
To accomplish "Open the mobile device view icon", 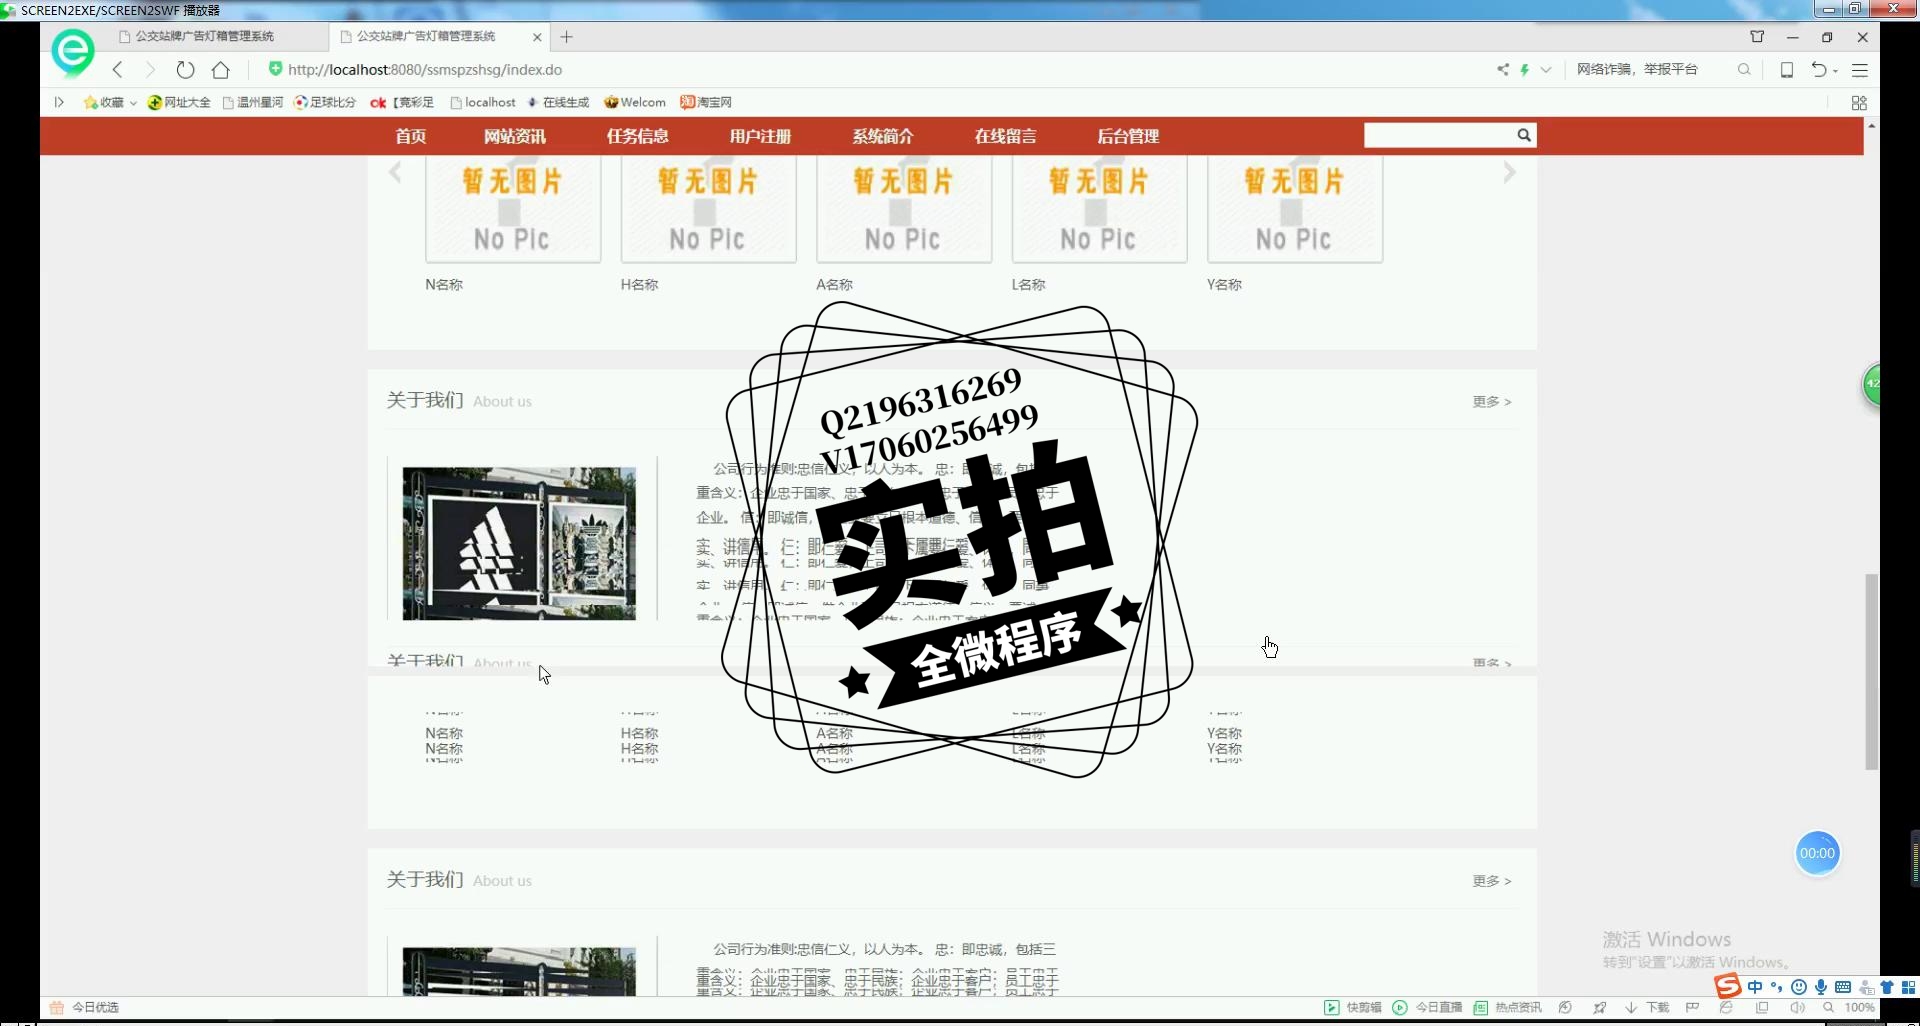I will [1787, 70].
